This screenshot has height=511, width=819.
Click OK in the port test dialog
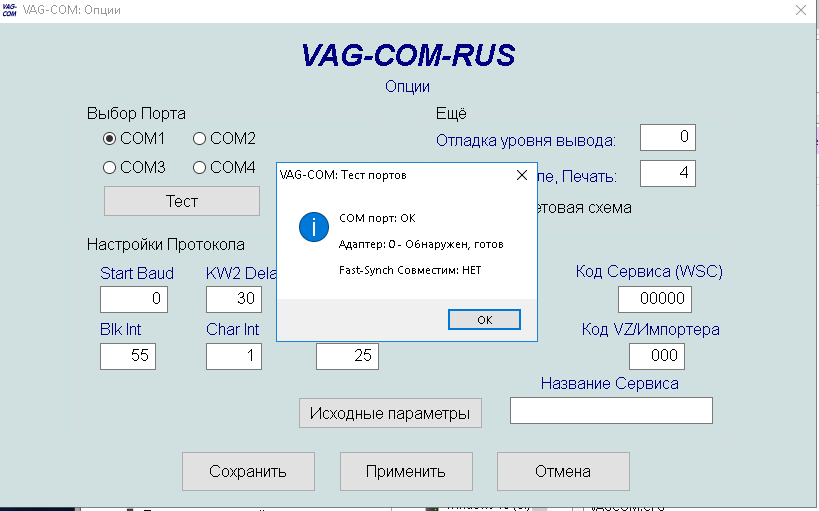pyautogui.click(x=484, y=320)
